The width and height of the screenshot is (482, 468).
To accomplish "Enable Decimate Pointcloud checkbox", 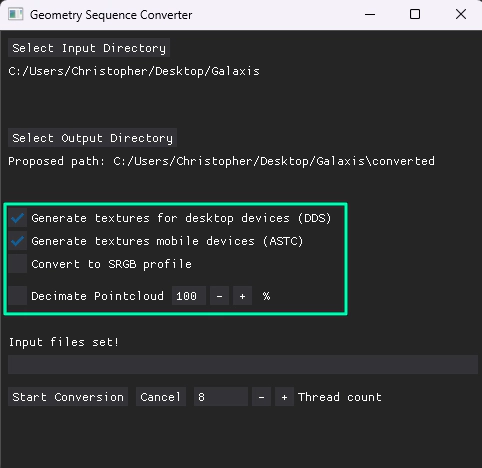I will coord(17,296).
